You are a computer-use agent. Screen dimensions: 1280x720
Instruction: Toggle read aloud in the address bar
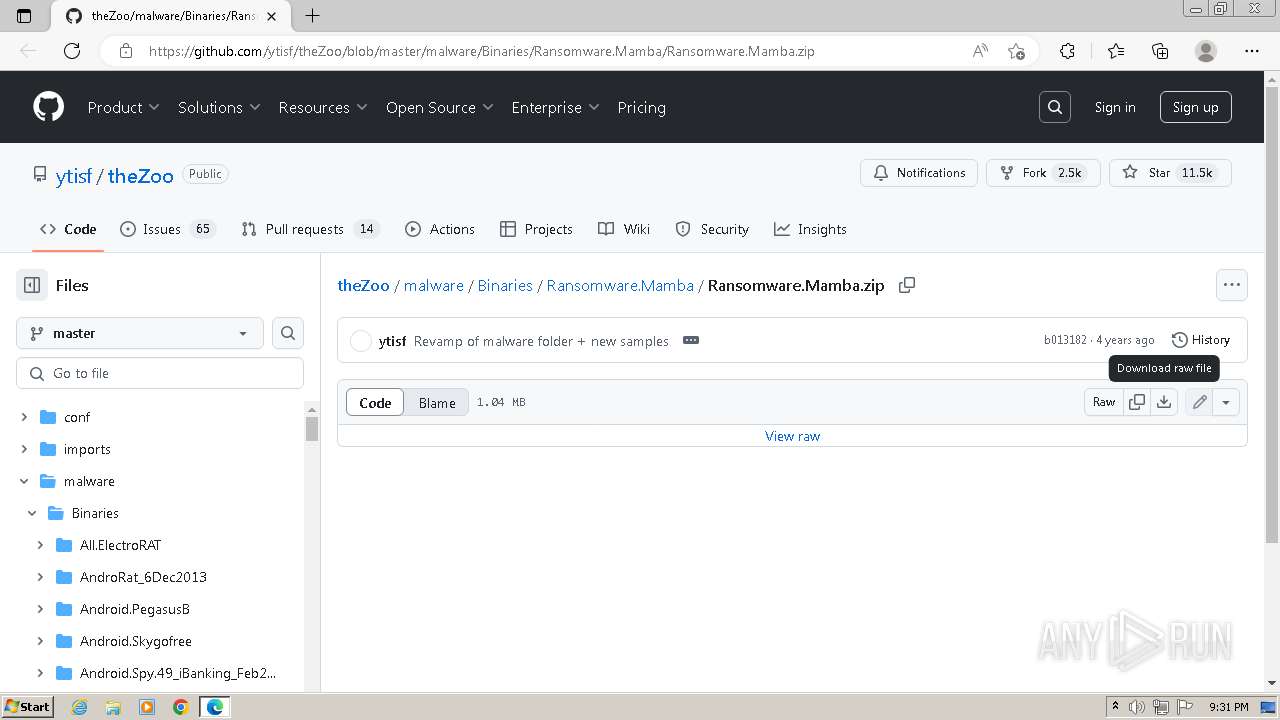[x=980, y=51]
